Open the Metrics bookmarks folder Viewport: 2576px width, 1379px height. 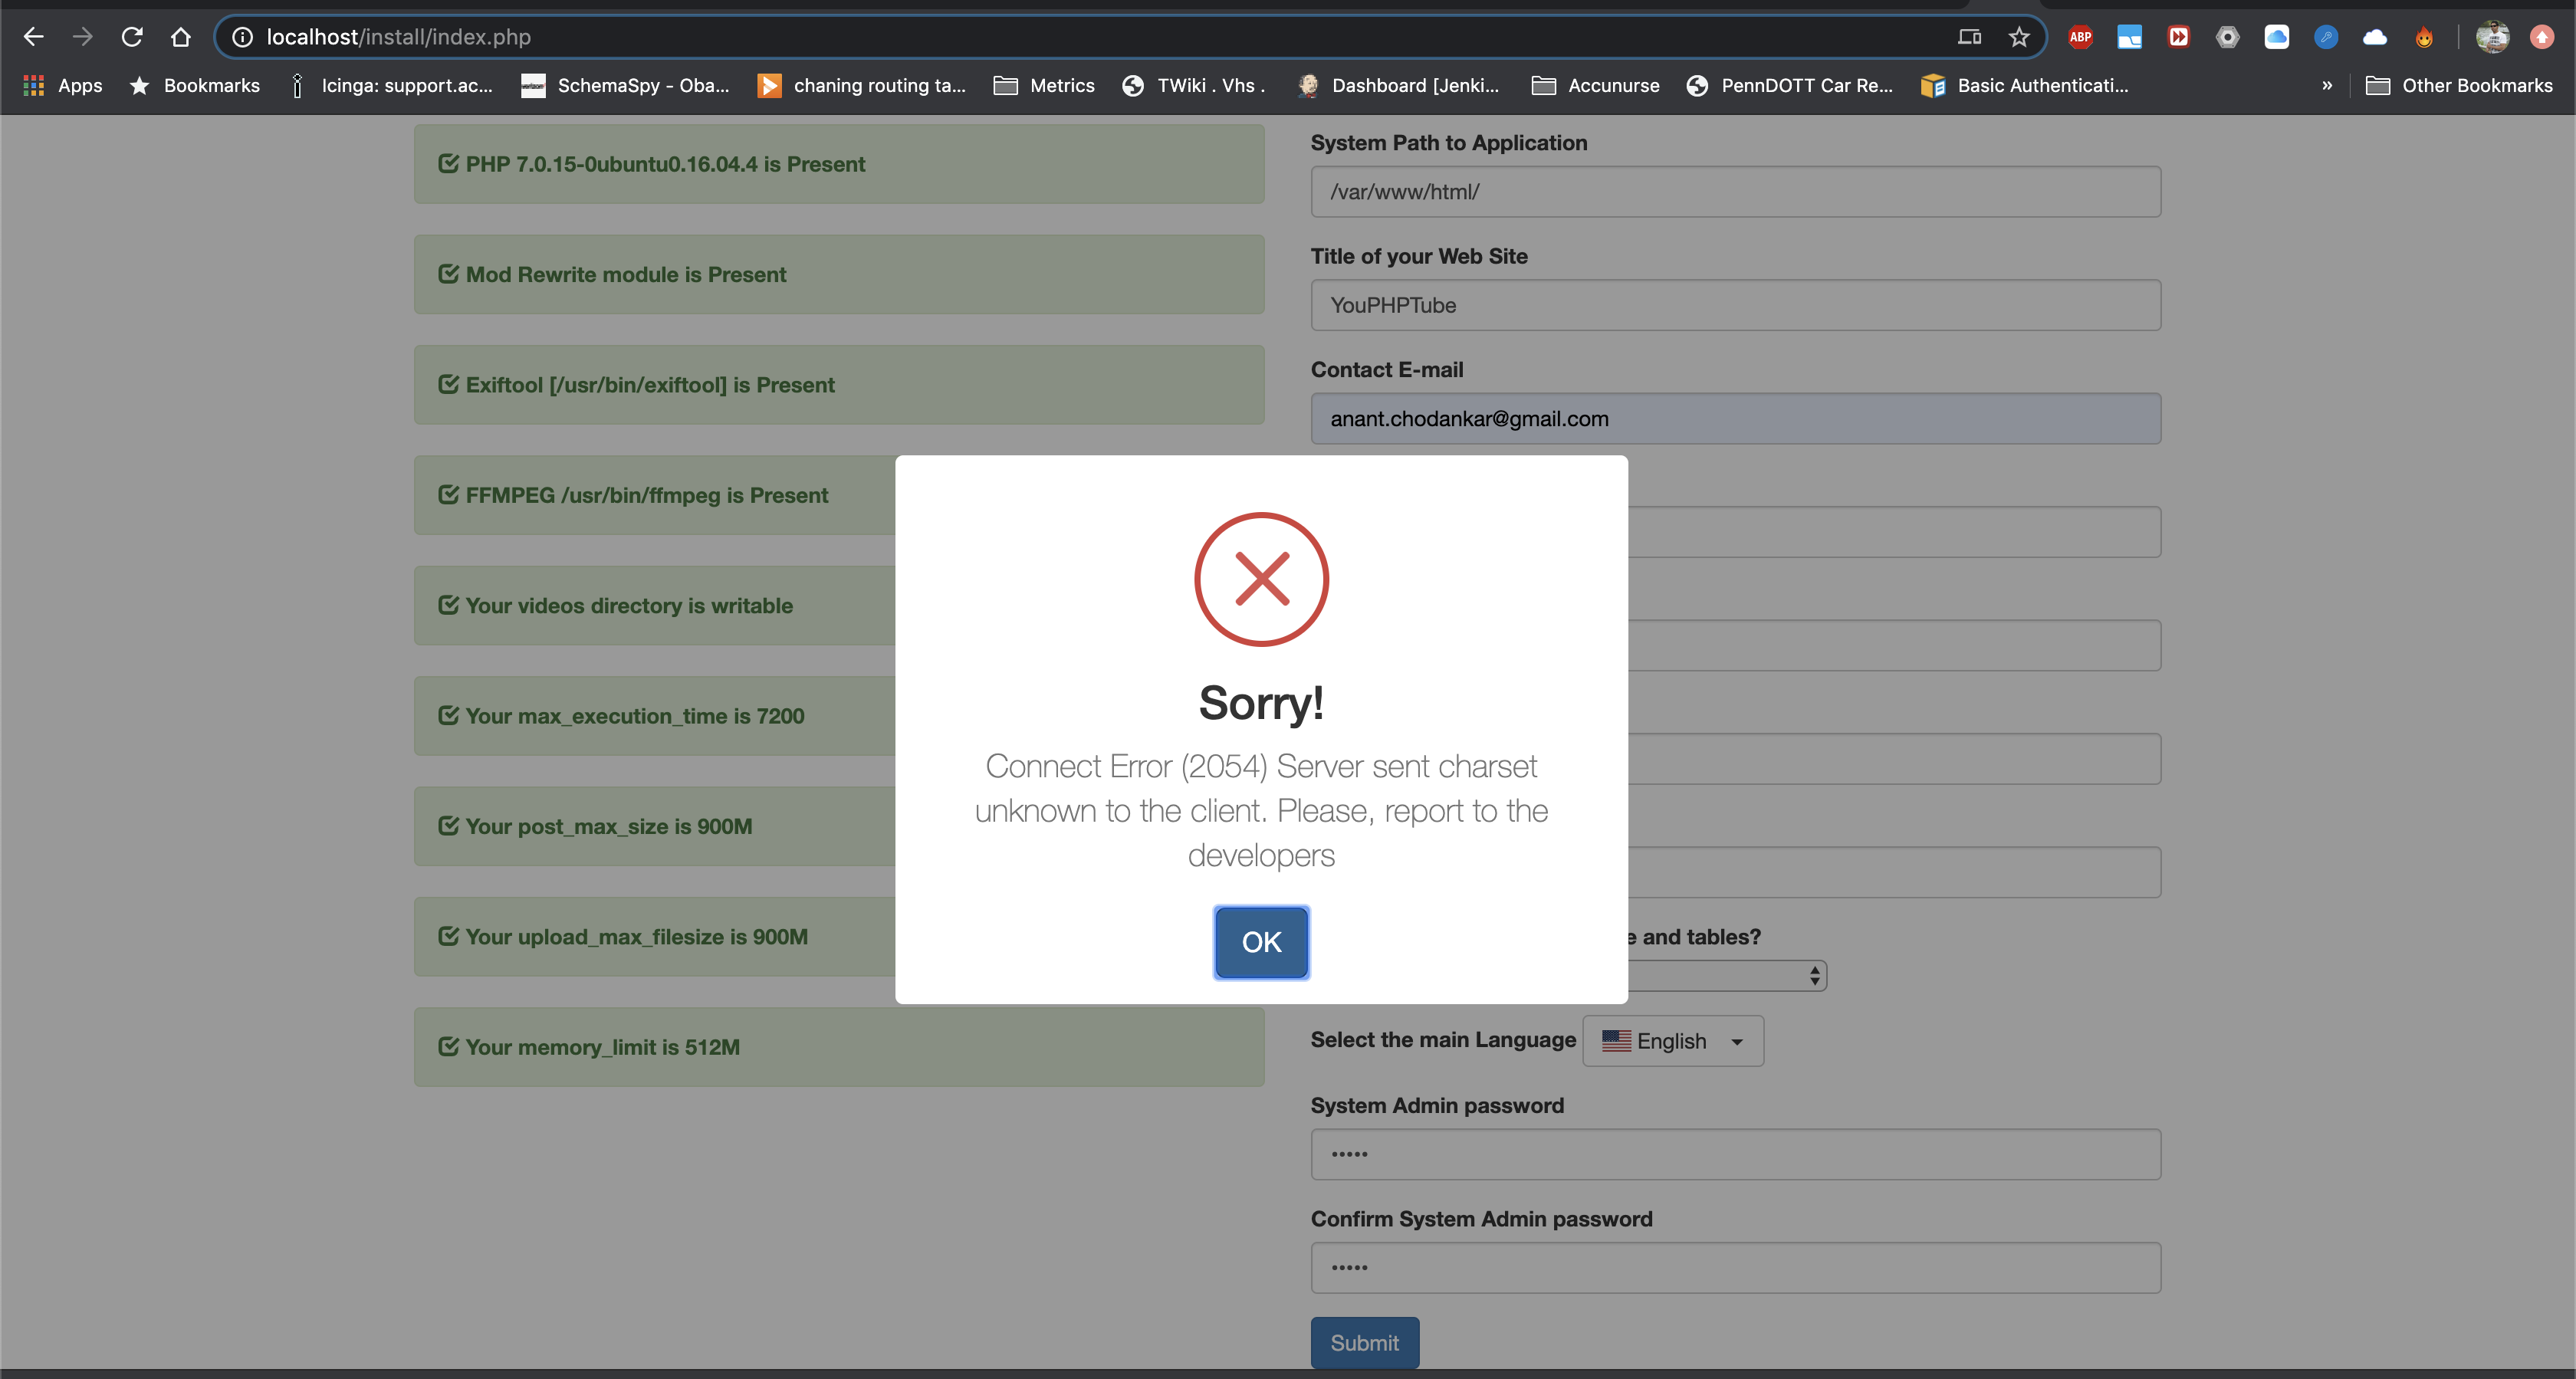1044,86
